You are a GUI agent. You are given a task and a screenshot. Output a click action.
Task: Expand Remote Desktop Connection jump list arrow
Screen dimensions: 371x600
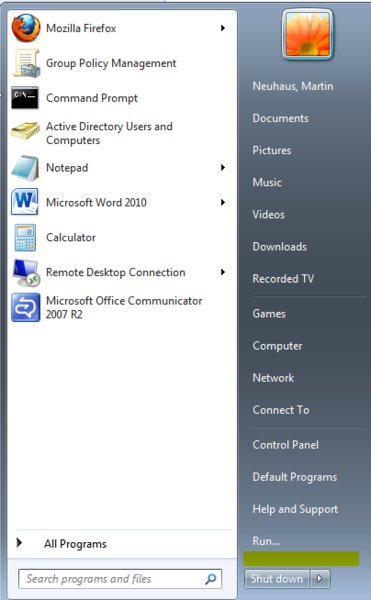tap(223, 272)
